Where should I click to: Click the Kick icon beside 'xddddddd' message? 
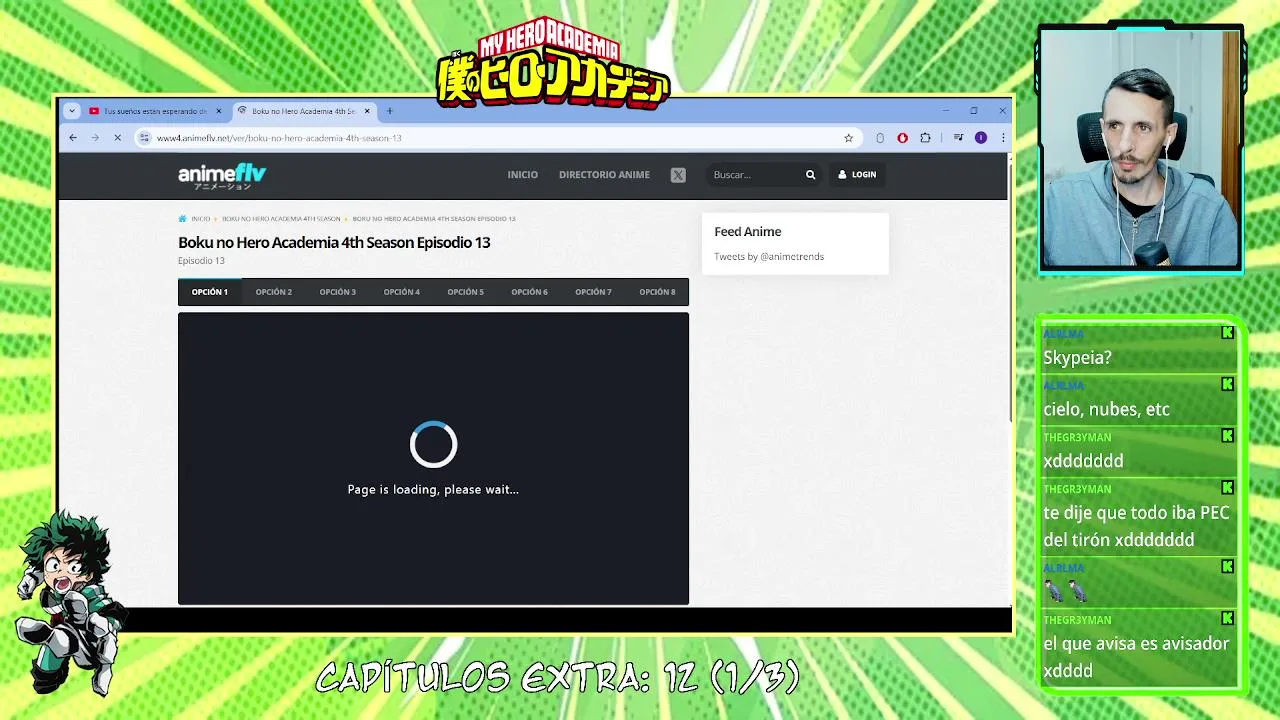point(1227,436)
